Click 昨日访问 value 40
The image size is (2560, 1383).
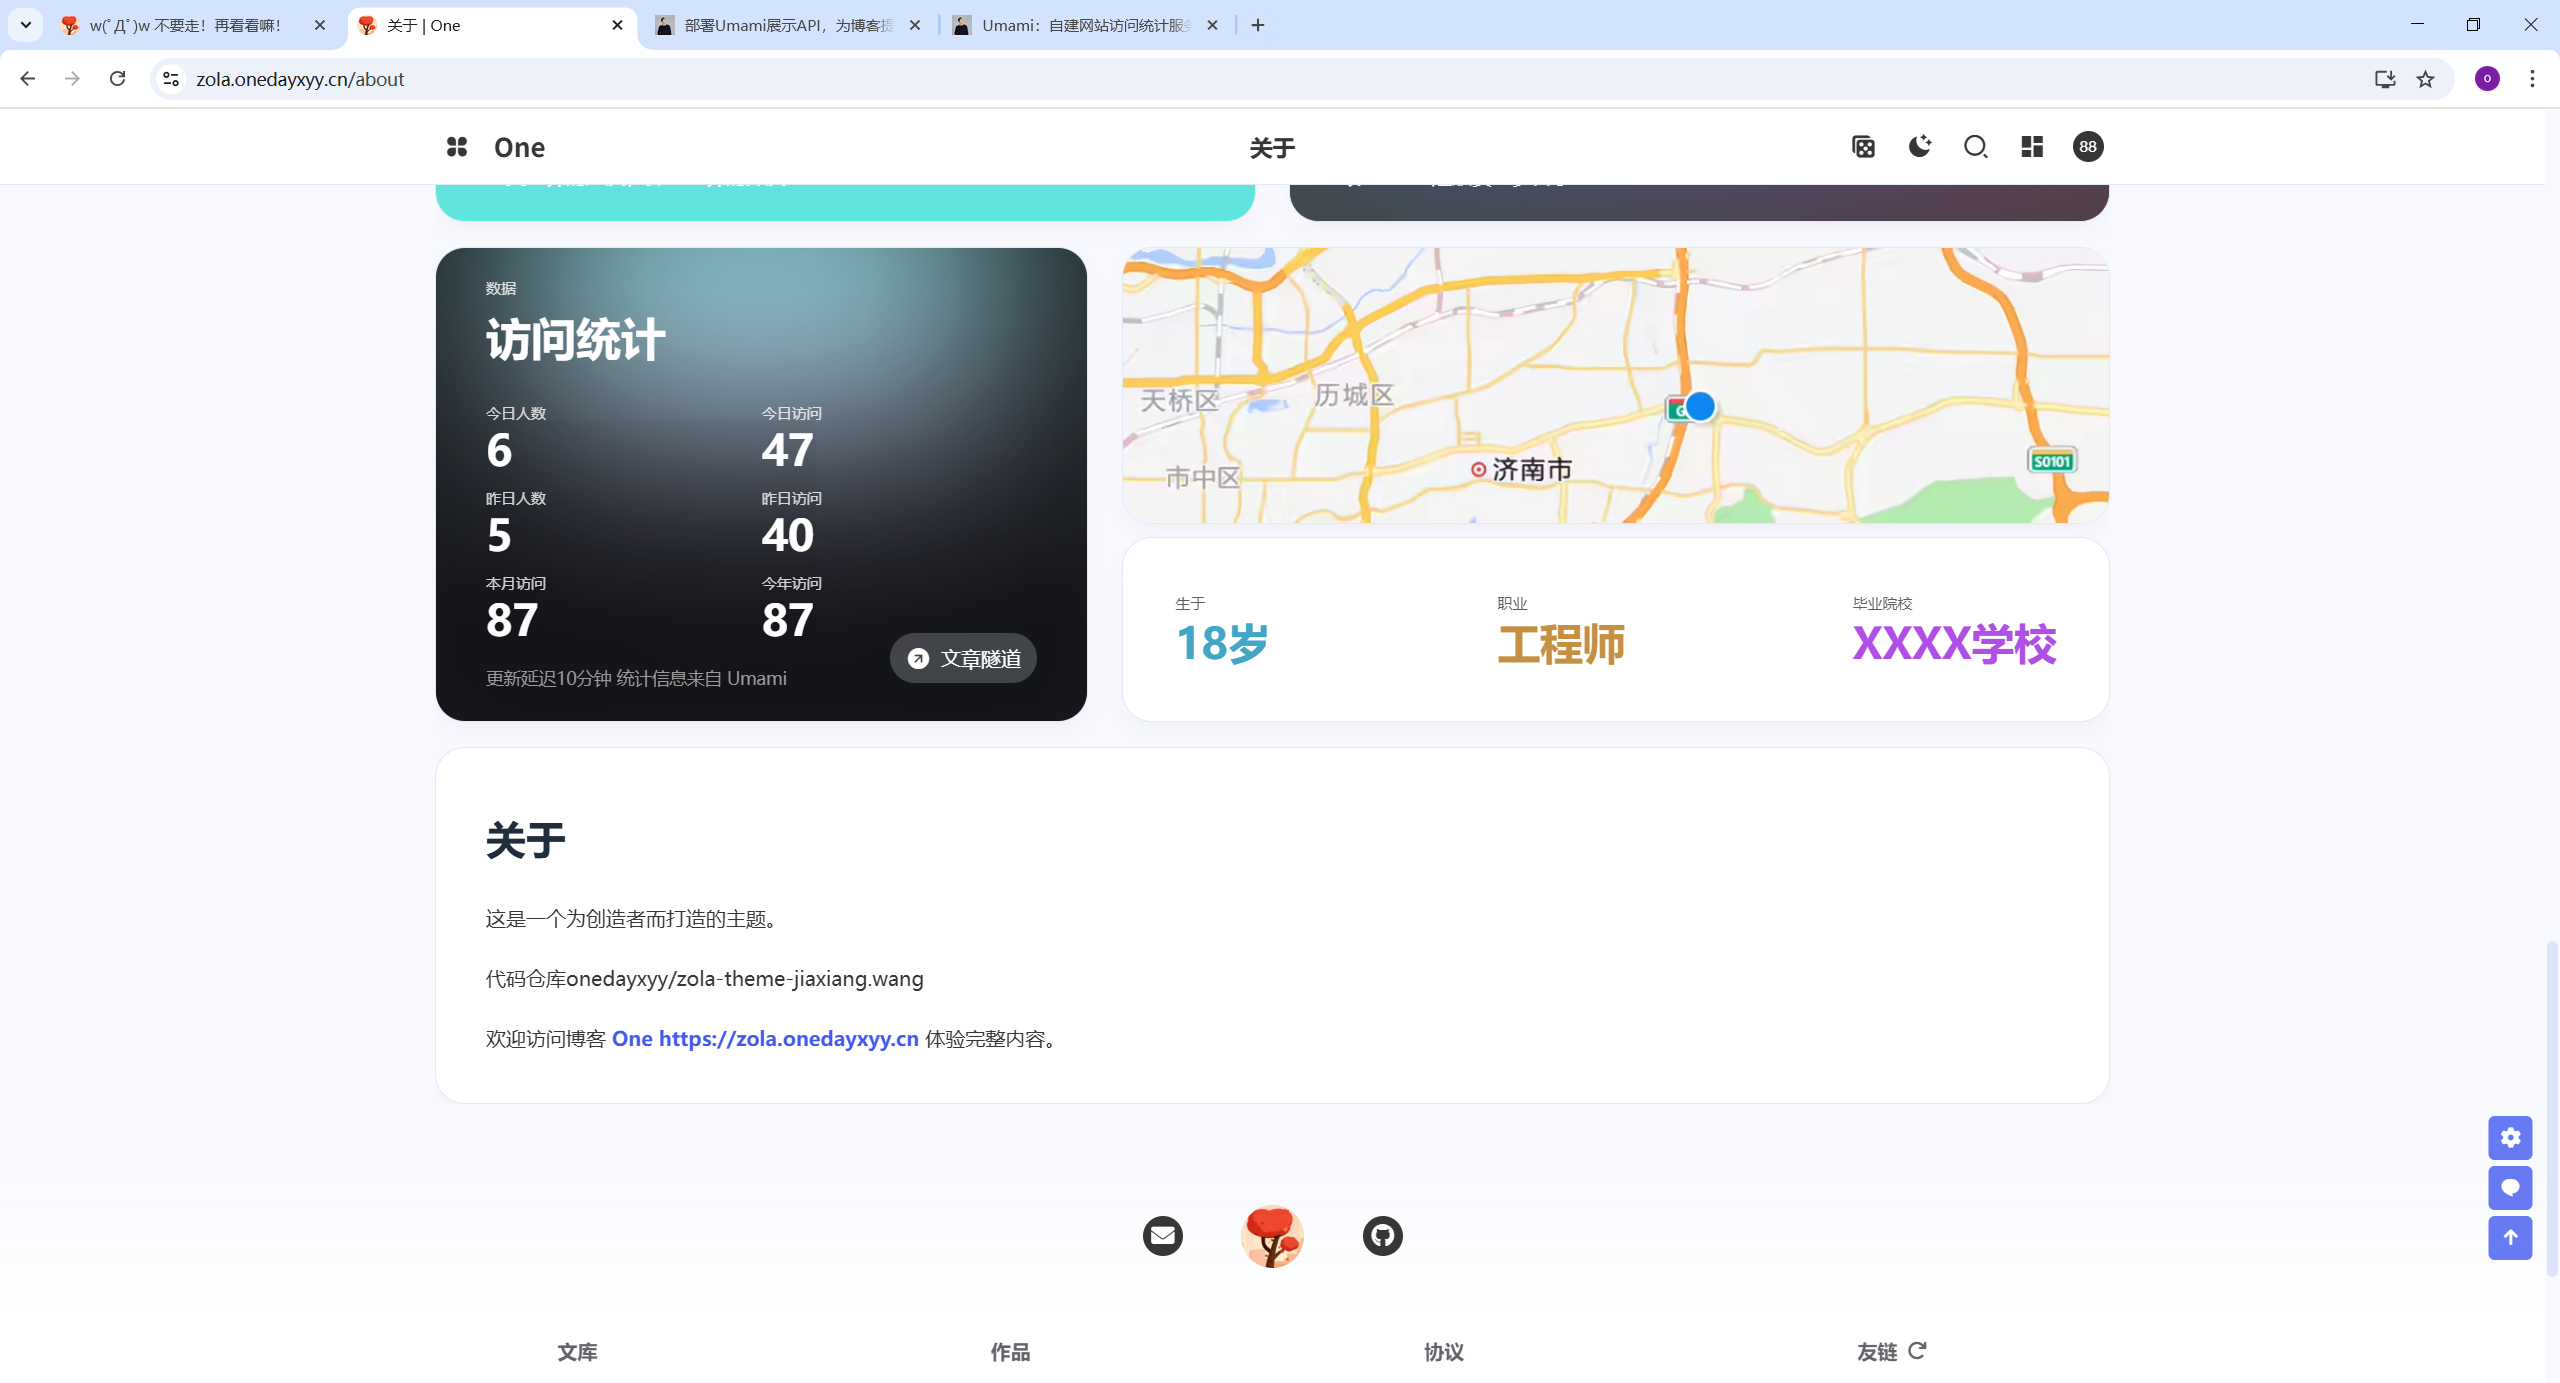coord(787,535)
